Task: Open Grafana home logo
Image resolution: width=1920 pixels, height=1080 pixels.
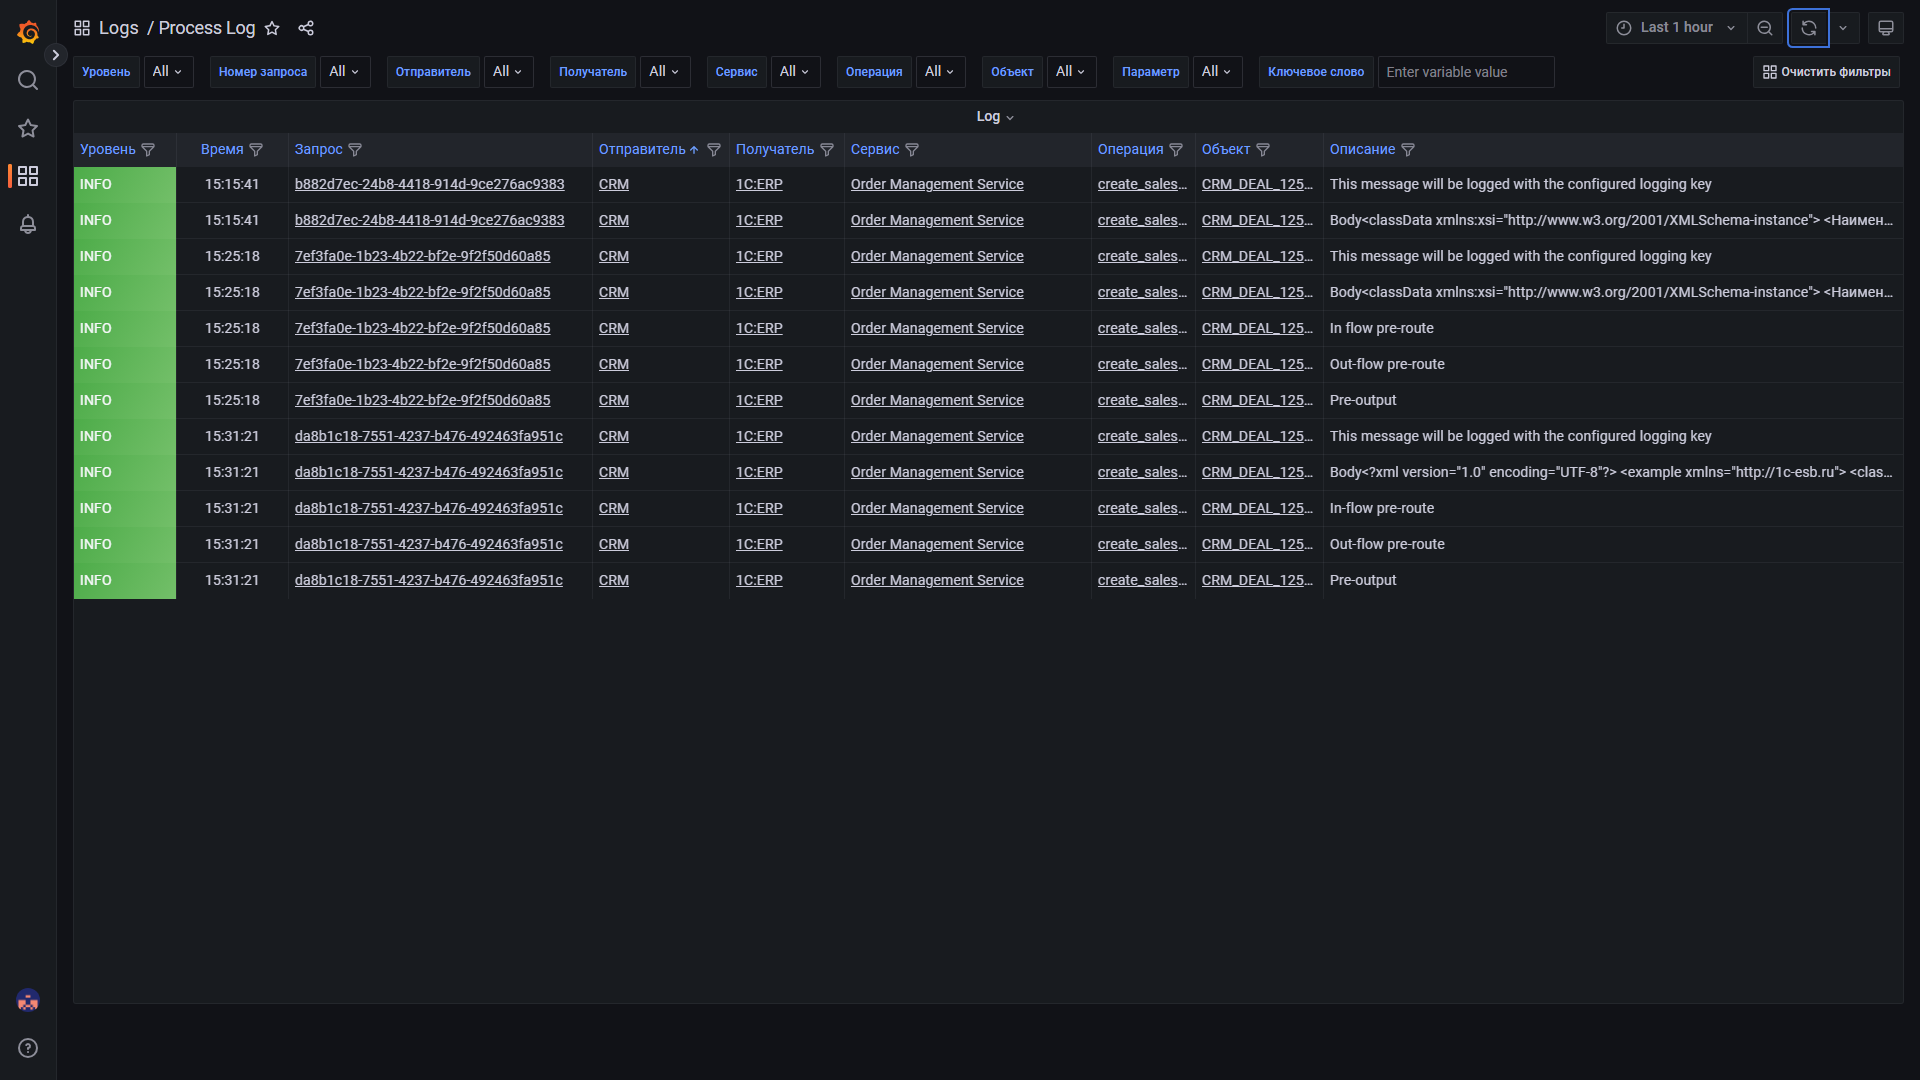Action: tap(28, 32)
